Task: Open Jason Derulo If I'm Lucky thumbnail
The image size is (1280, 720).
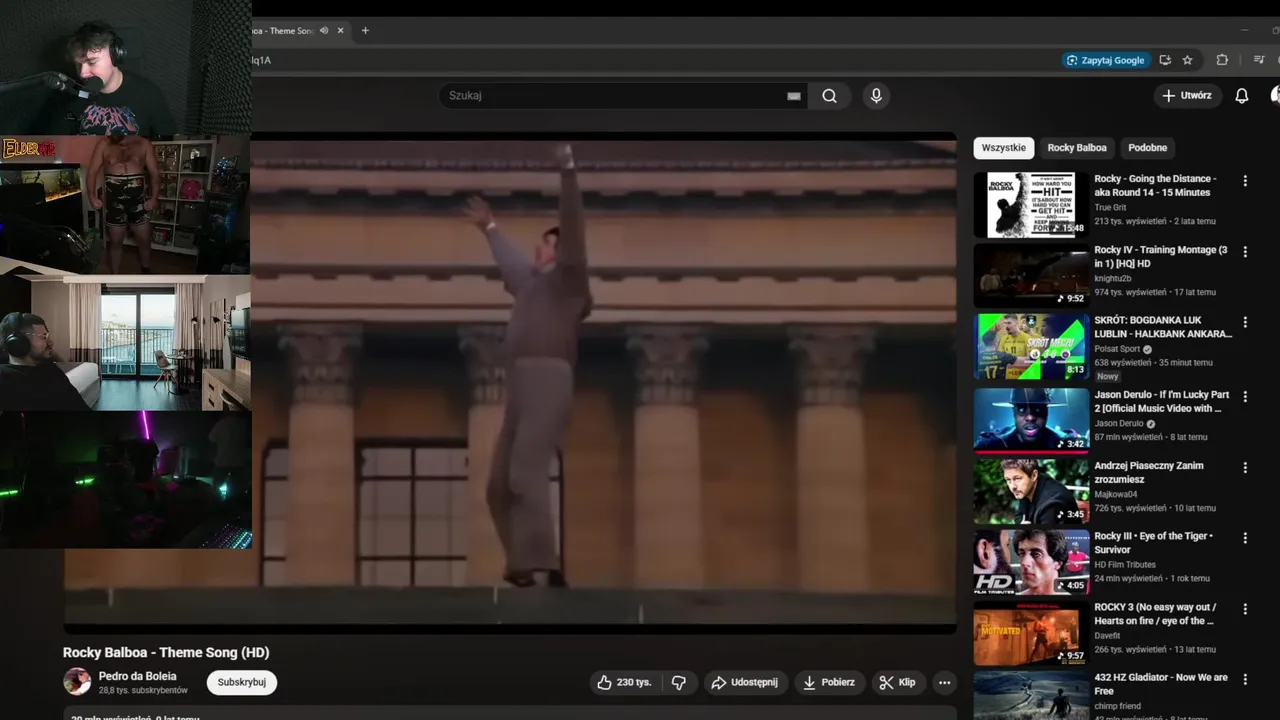Action: click(x=1031, y=421)
